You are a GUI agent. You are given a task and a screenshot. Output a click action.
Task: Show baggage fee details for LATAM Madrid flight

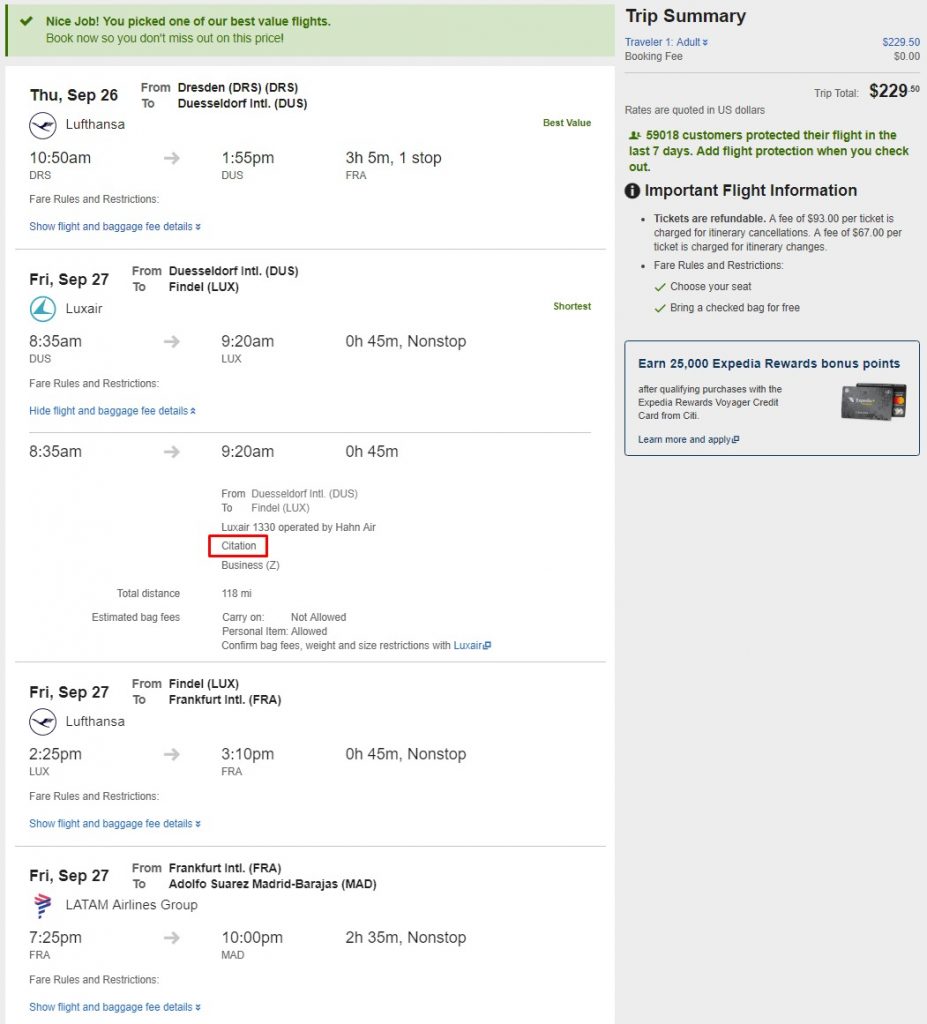tap(115, 1007)
